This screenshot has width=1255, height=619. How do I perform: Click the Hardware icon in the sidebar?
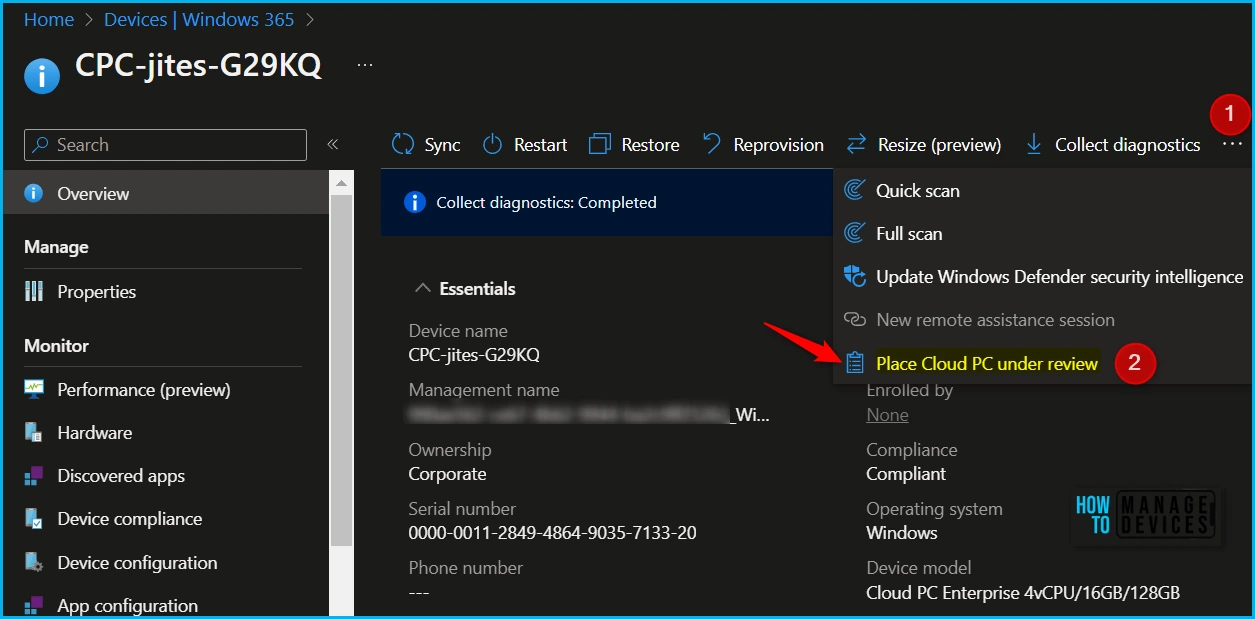pyautogui.click(x=34, y=433)
